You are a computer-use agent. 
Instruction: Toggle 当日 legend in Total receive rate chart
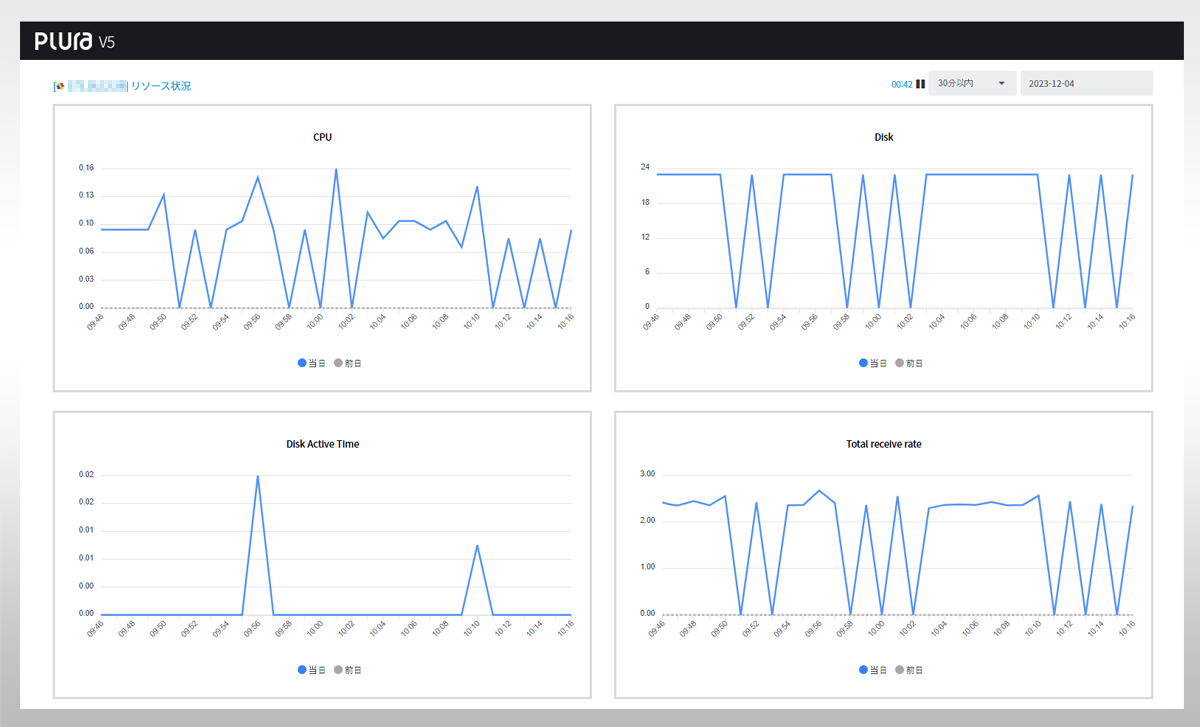(x=873, y=670)
